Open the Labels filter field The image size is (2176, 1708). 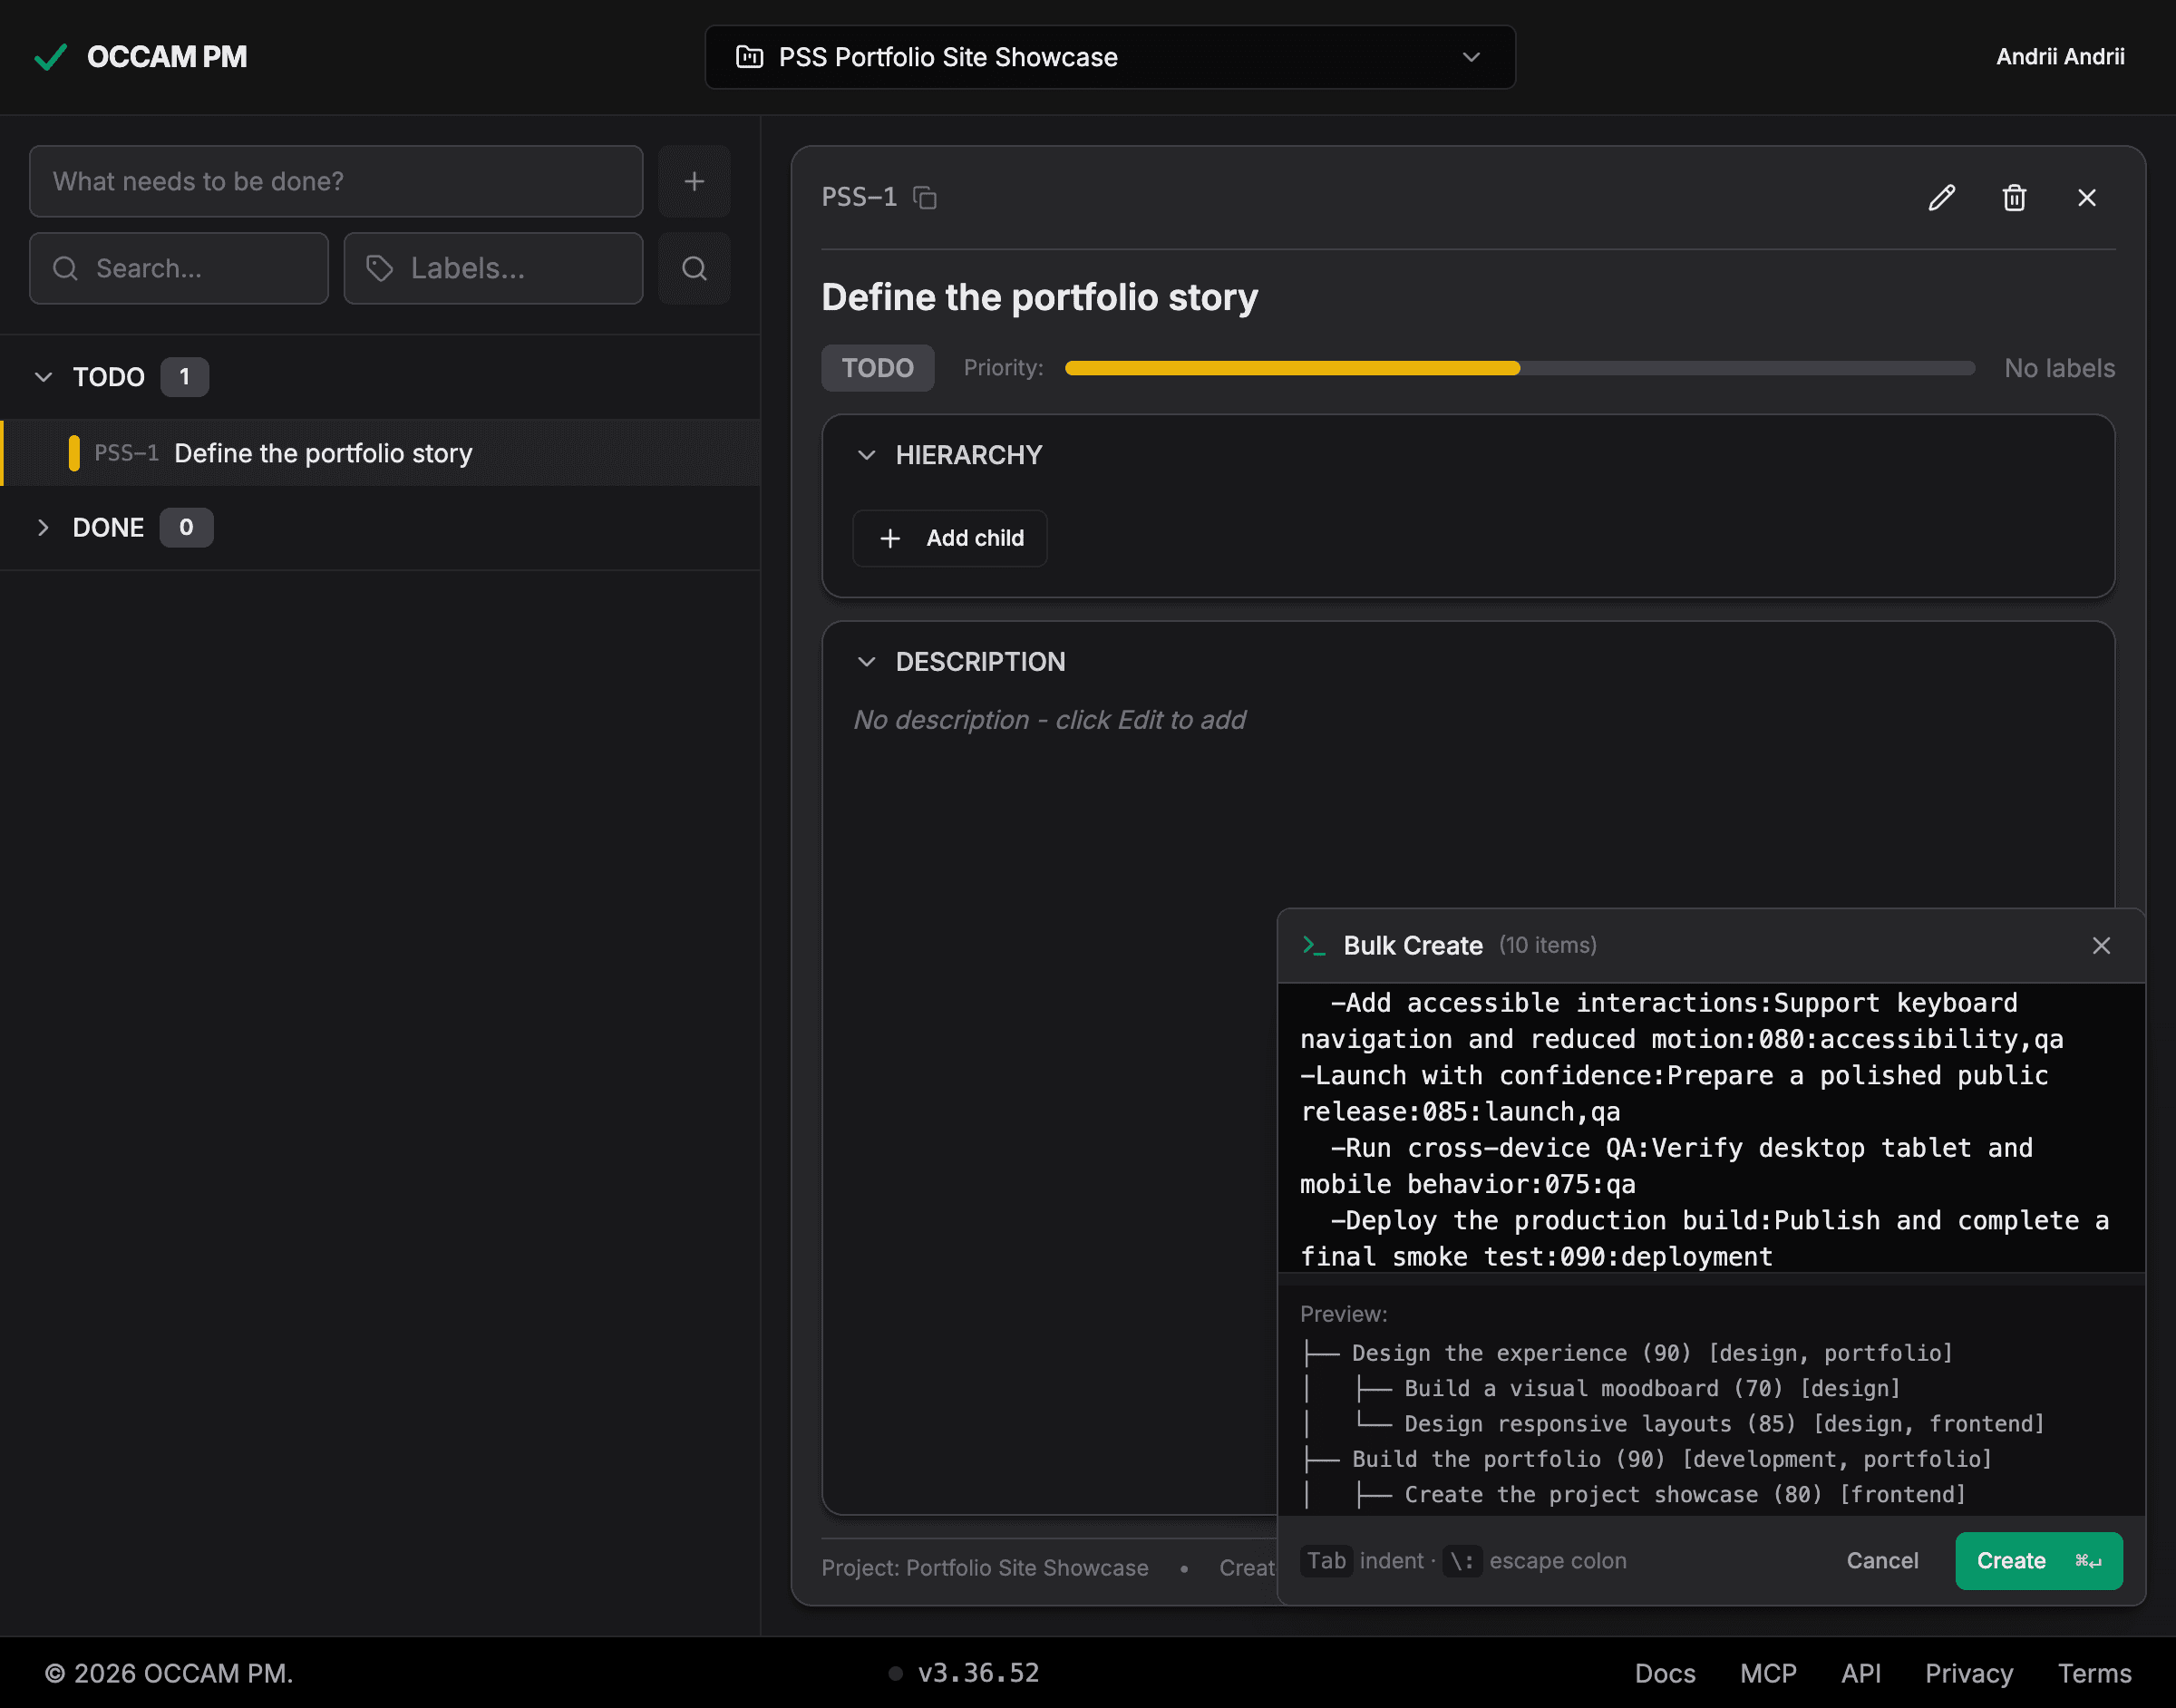point(493,268)
